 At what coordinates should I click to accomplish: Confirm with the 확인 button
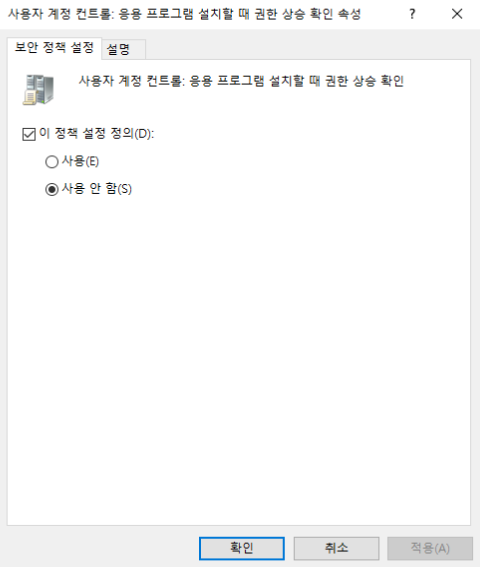(x=242, y=548)
